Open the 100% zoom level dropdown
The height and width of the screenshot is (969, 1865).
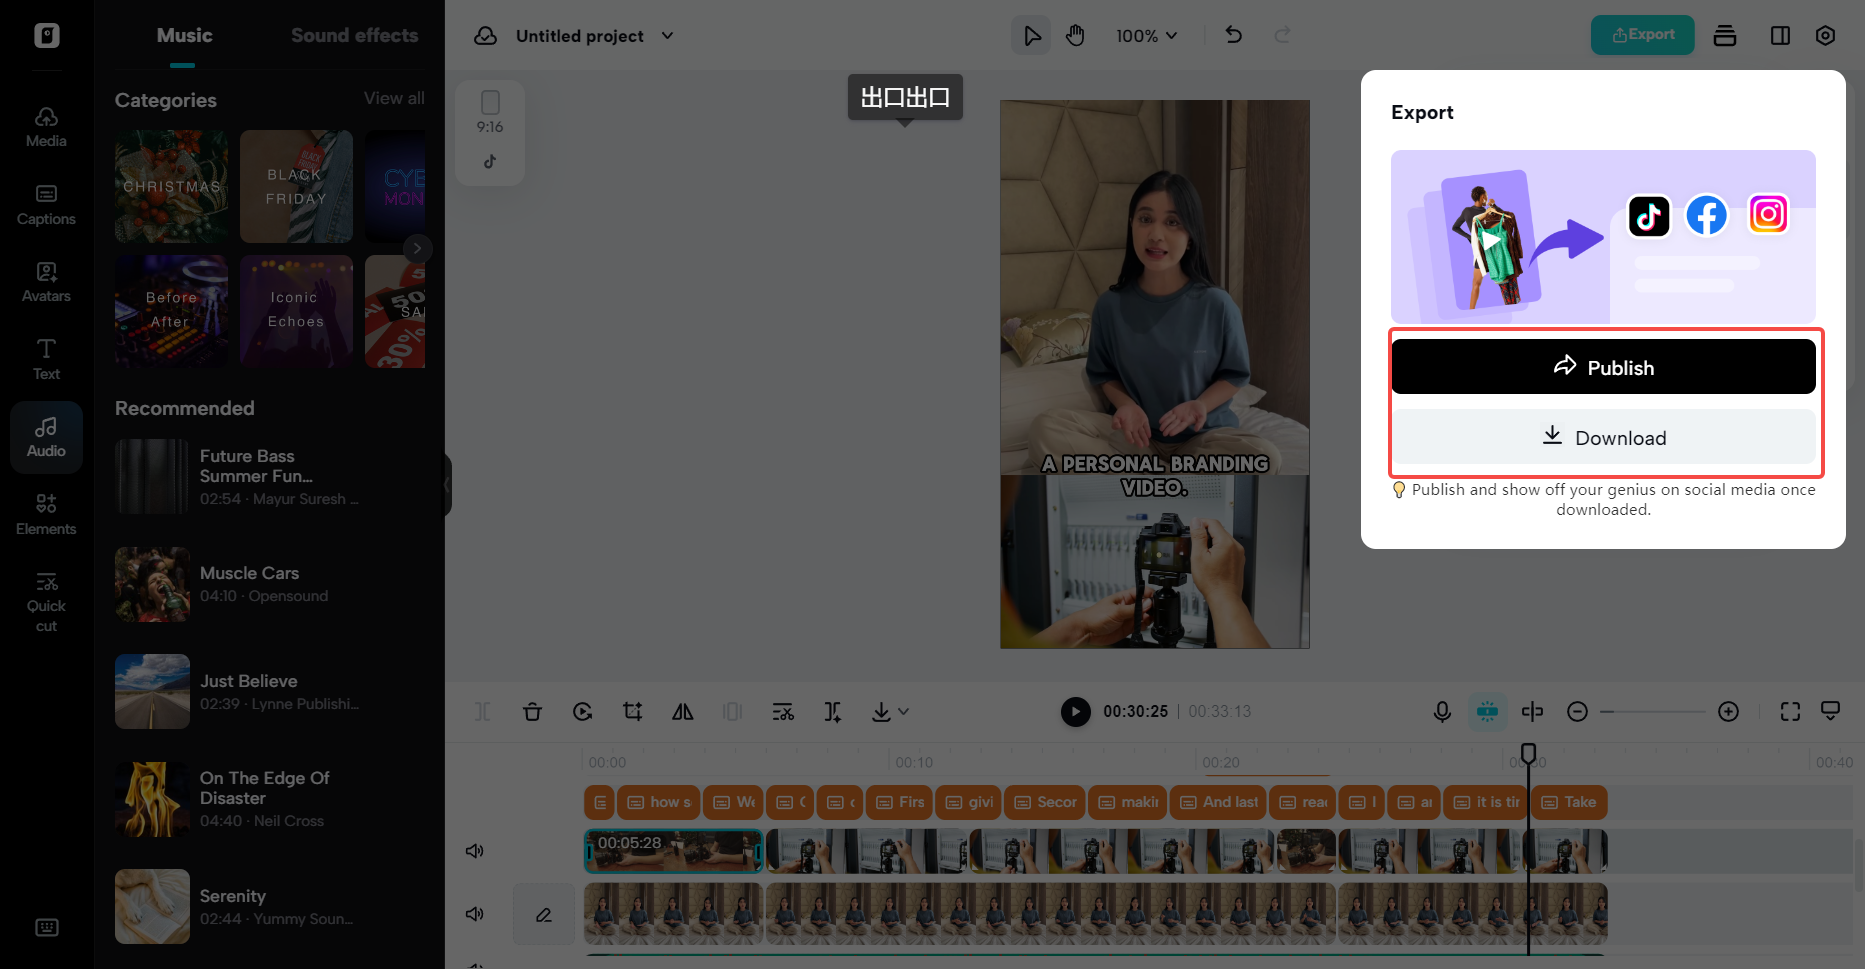[x=1147, y=36]
